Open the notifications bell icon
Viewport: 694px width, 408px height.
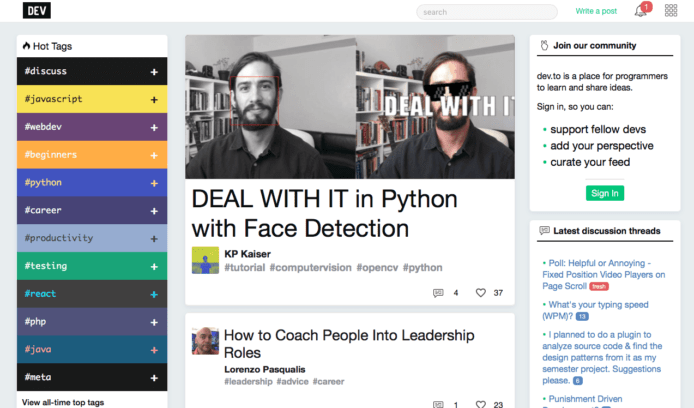(x=640, y=11)
